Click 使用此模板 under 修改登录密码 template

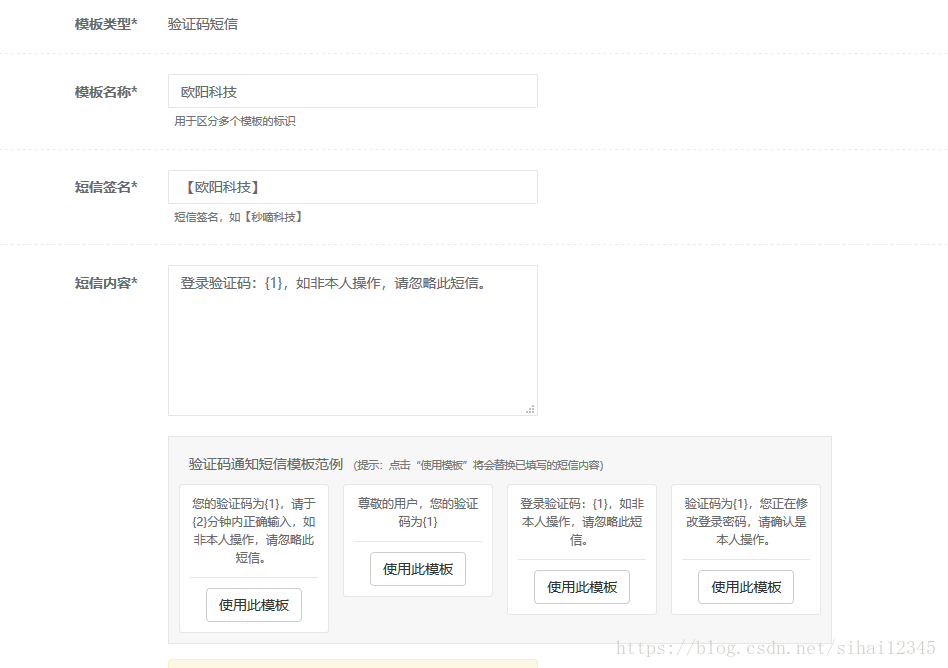pos(745,587)
